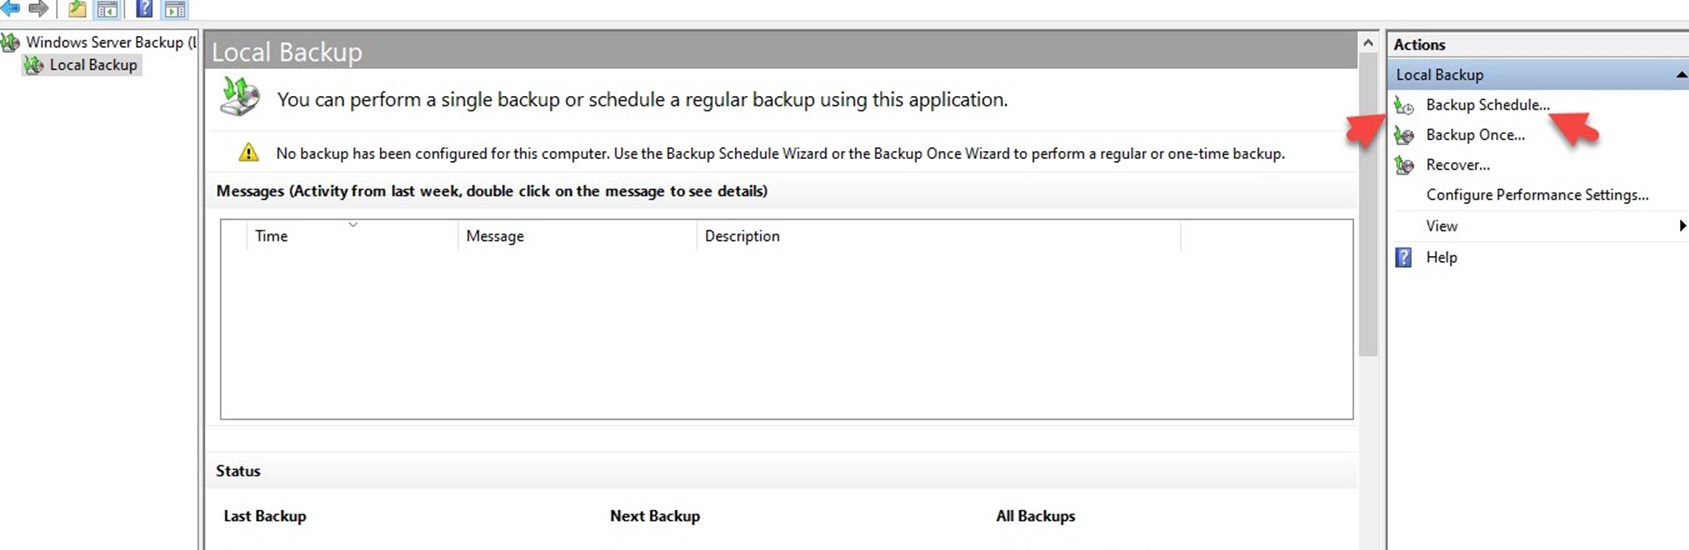This screenshot has height=550, width=1689.
Task: Click the Backup Schedule icon in Actions
Action: click(1404, 105)
